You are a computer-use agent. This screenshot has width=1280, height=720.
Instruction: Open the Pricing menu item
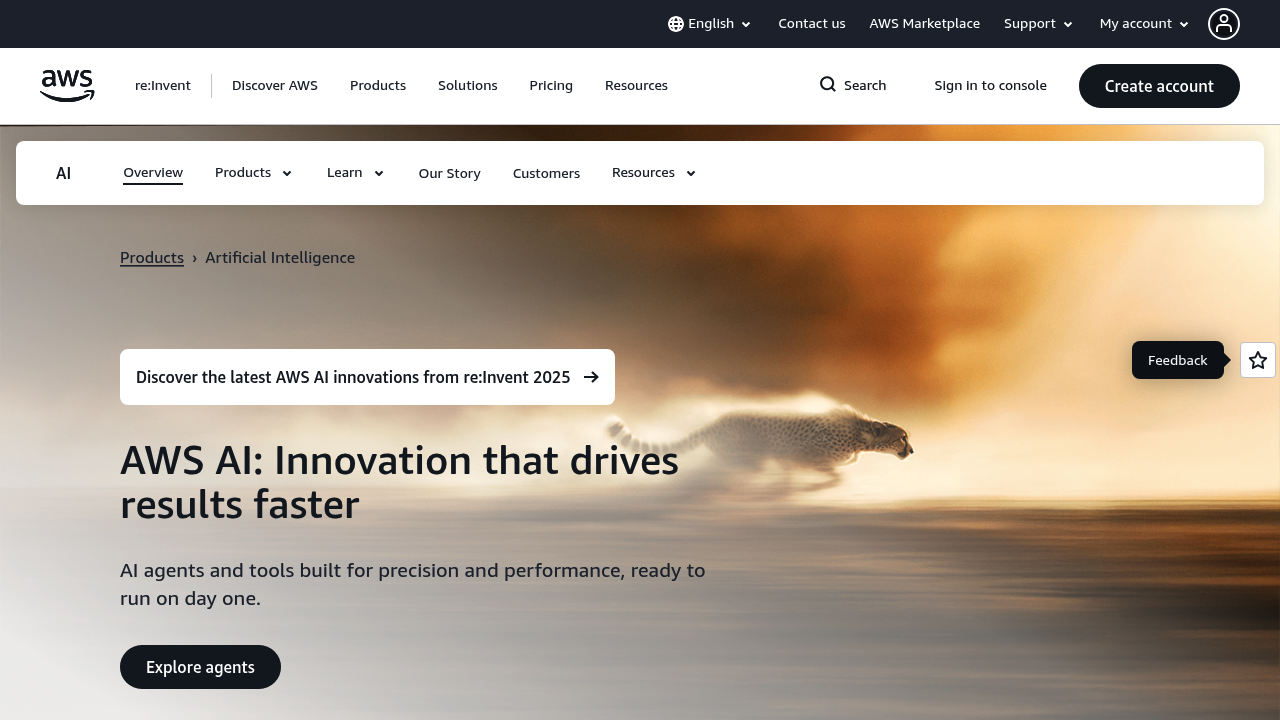pos(550,85)
